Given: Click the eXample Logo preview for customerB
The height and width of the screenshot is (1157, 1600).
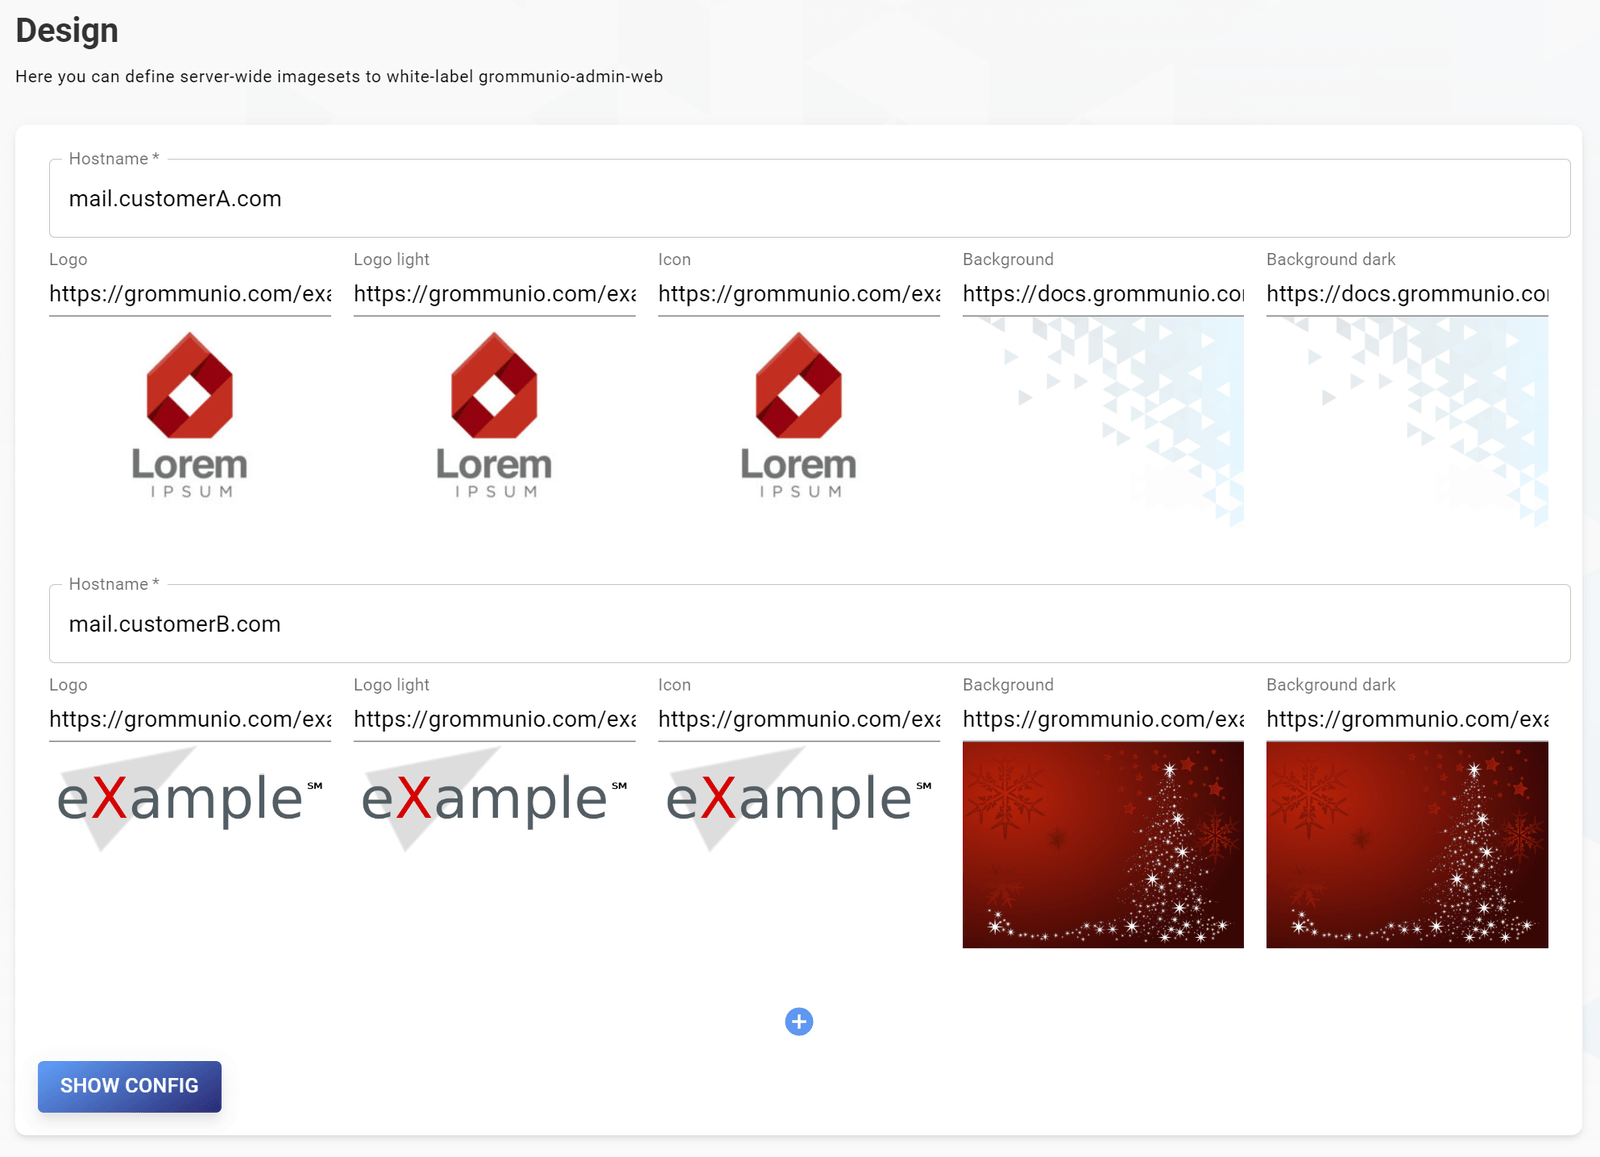Looking at the screenshot, I should [x=190, y=798].
